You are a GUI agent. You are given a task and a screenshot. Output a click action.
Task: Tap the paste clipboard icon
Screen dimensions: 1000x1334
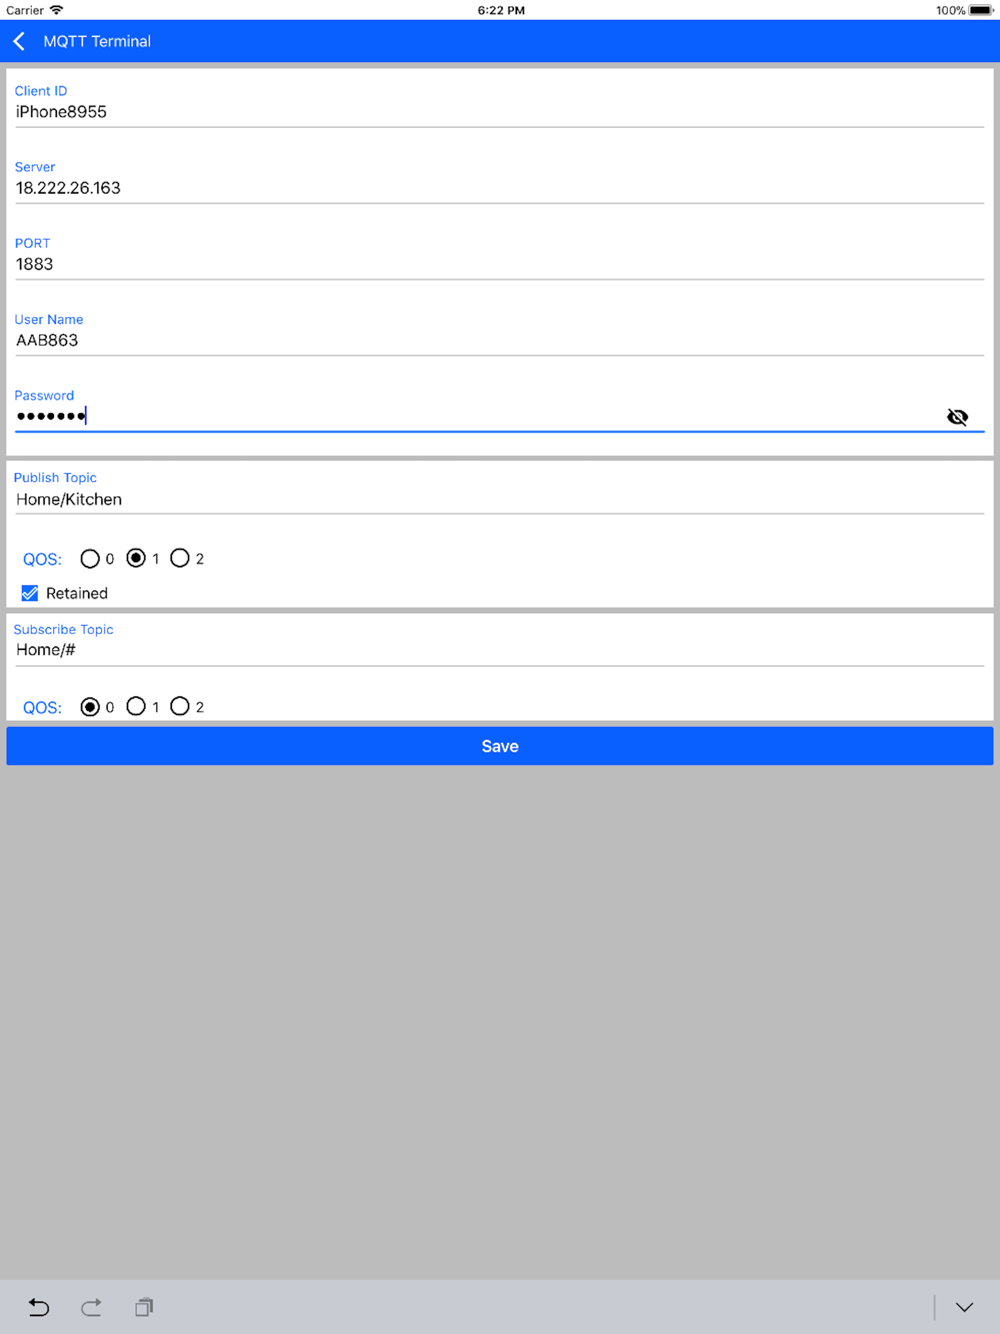click(x=144, y=1307)
